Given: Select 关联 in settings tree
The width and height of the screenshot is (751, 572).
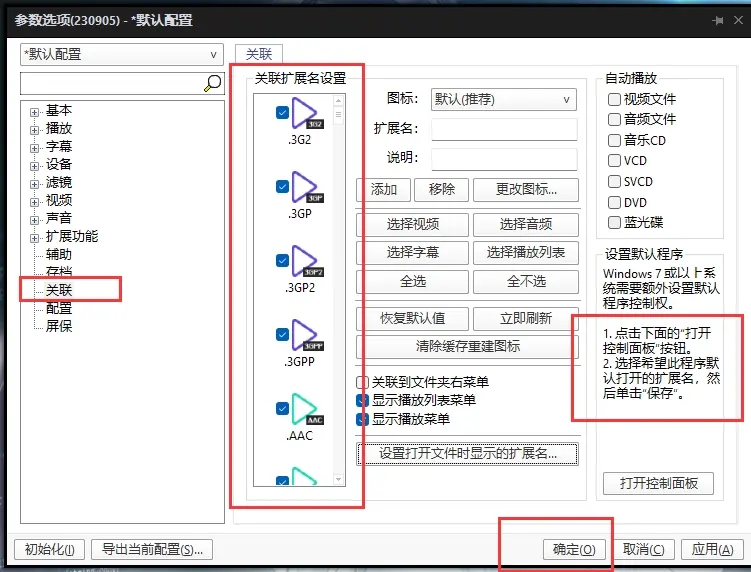Looking at the screenshot, I should tap(59, 290).
